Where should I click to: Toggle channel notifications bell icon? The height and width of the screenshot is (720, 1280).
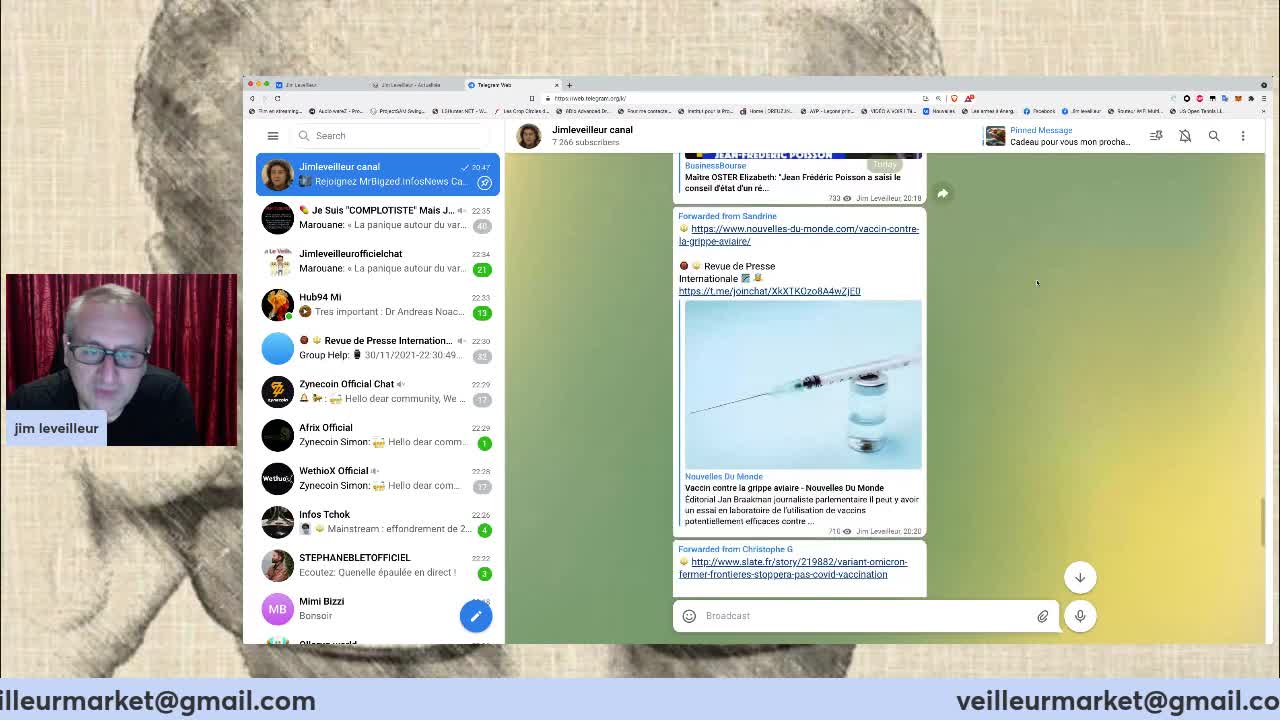[x=1185, y=136]
